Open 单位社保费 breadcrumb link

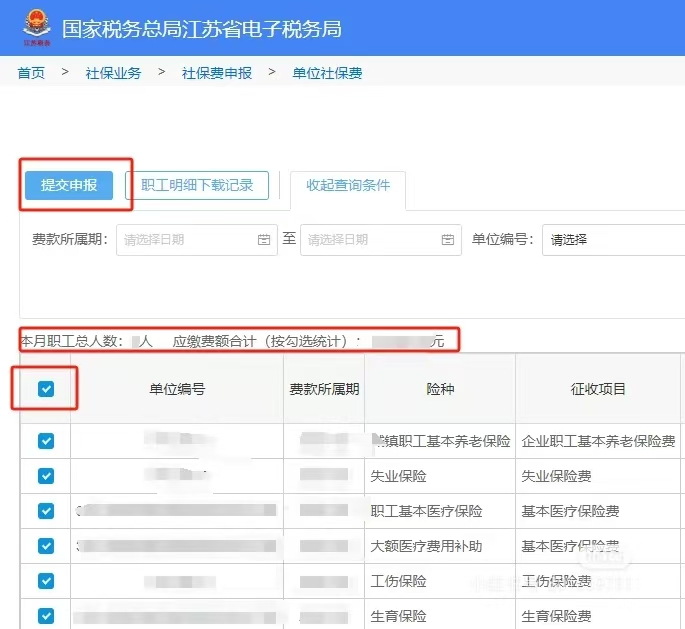pyautogui.click(x=327, y=73)
